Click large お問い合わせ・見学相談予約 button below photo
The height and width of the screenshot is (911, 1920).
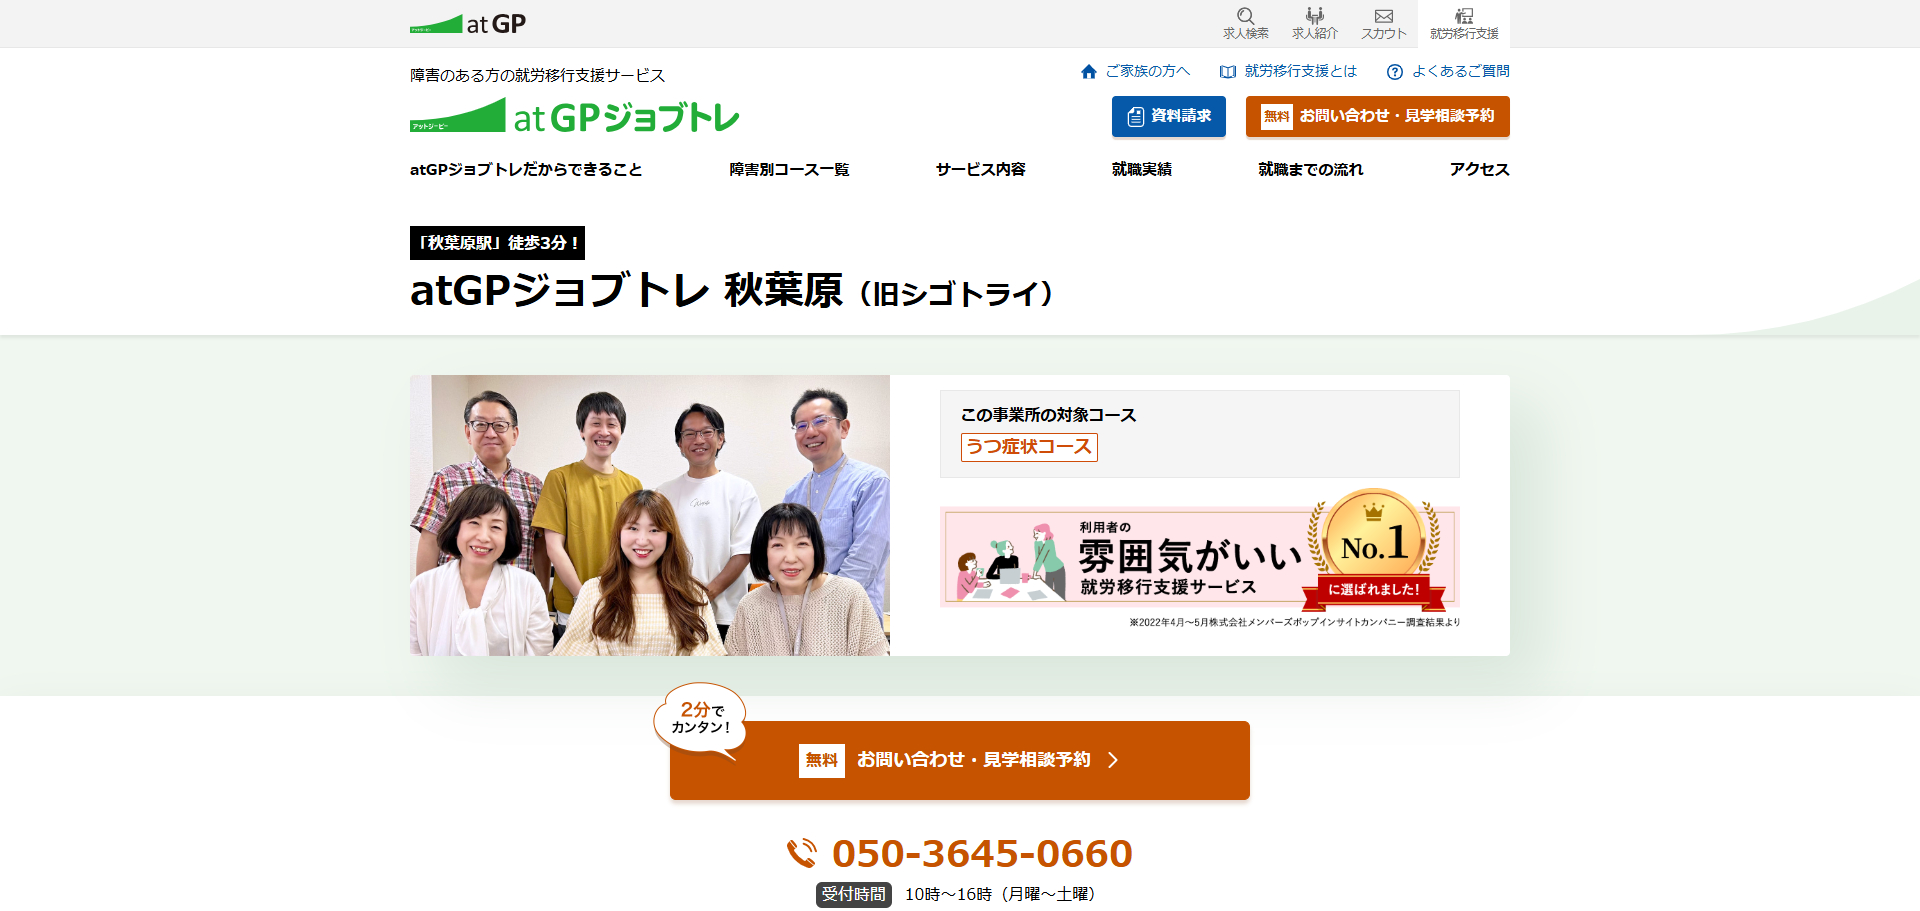pos(960,760)
